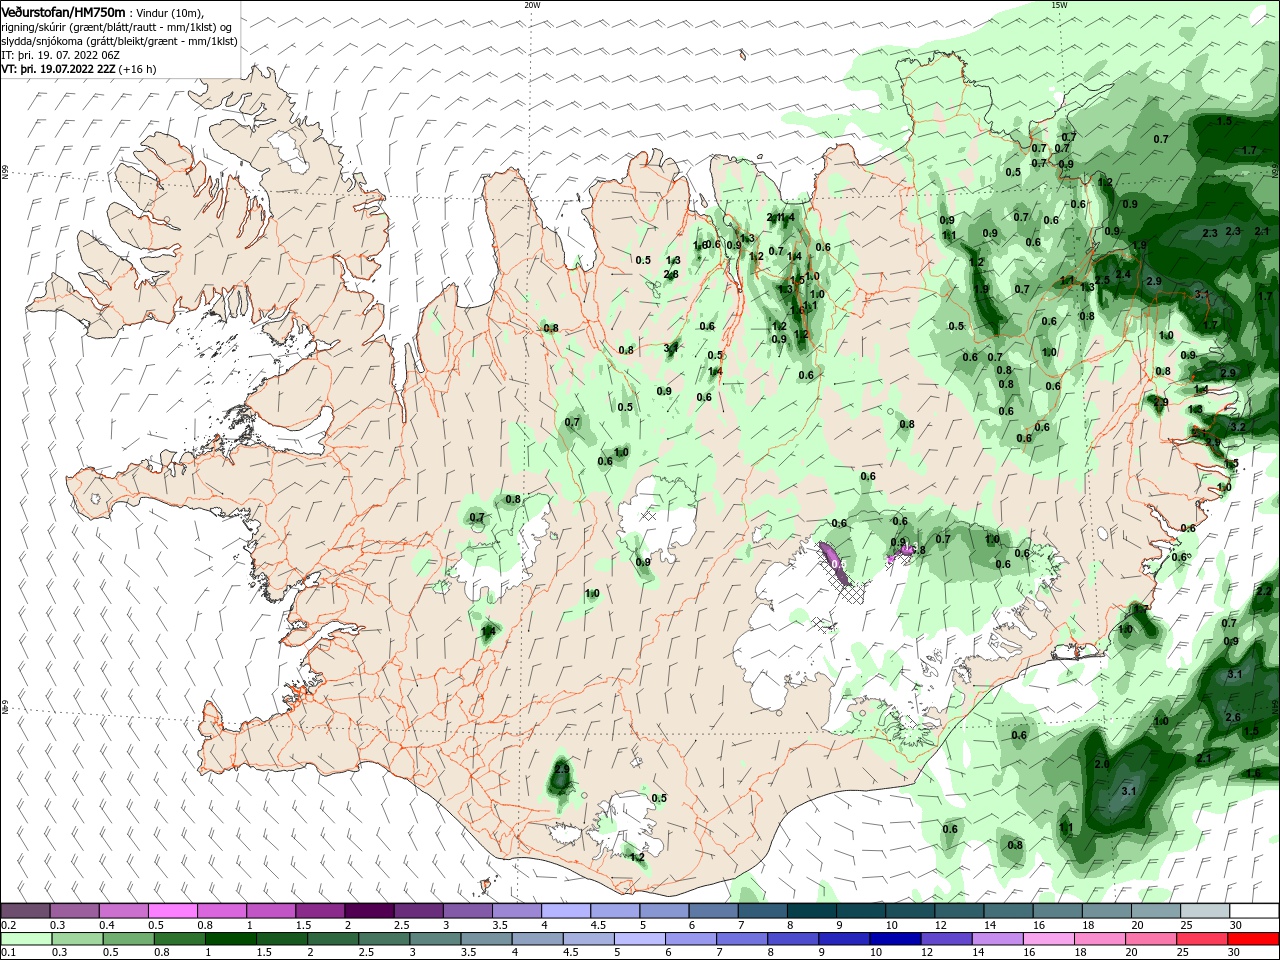Screen dimensions: 1280x960
Task: Click the purple snowfall patch on glacier edge
Action: click(x=834, y=563)
